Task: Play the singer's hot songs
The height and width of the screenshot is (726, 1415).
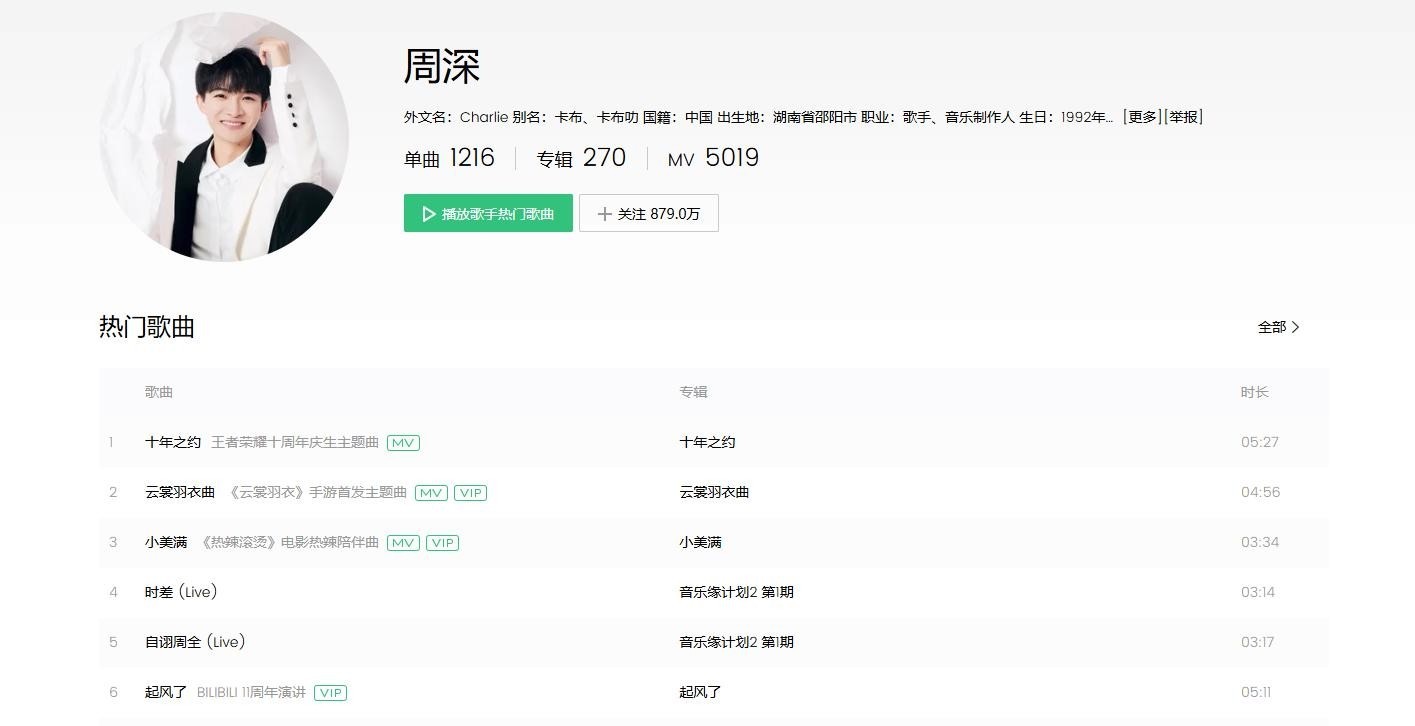Action: tap(488, 213)
